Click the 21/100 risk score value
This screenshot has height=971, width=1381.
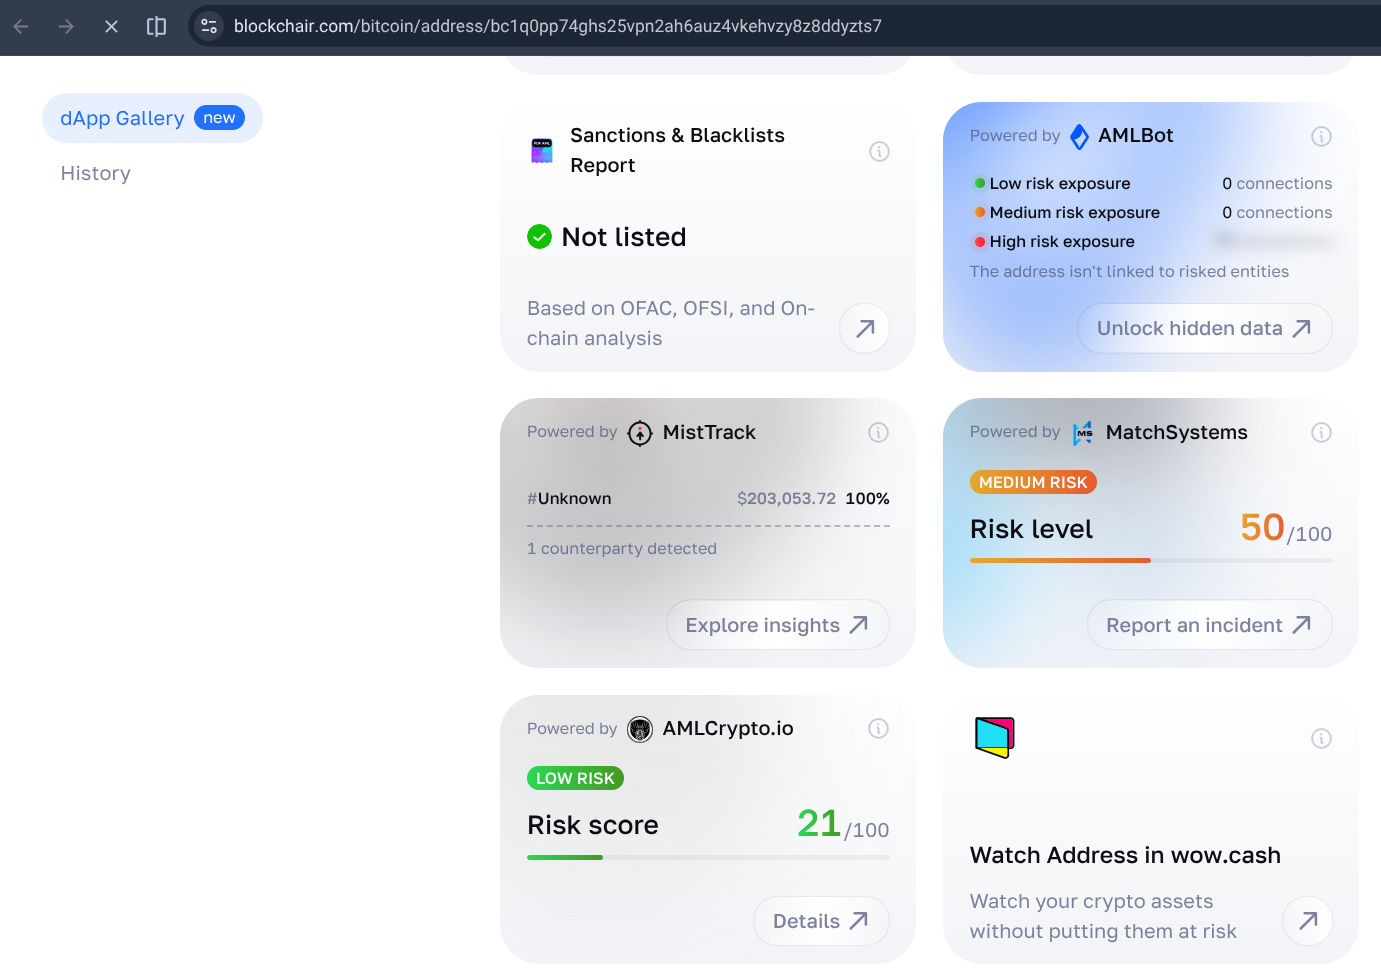point(843,824)
